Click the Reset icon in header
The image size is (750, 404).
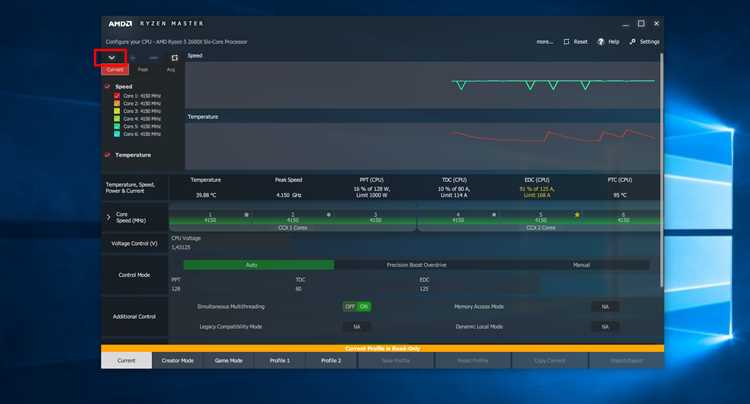click(x=566, y=42)
